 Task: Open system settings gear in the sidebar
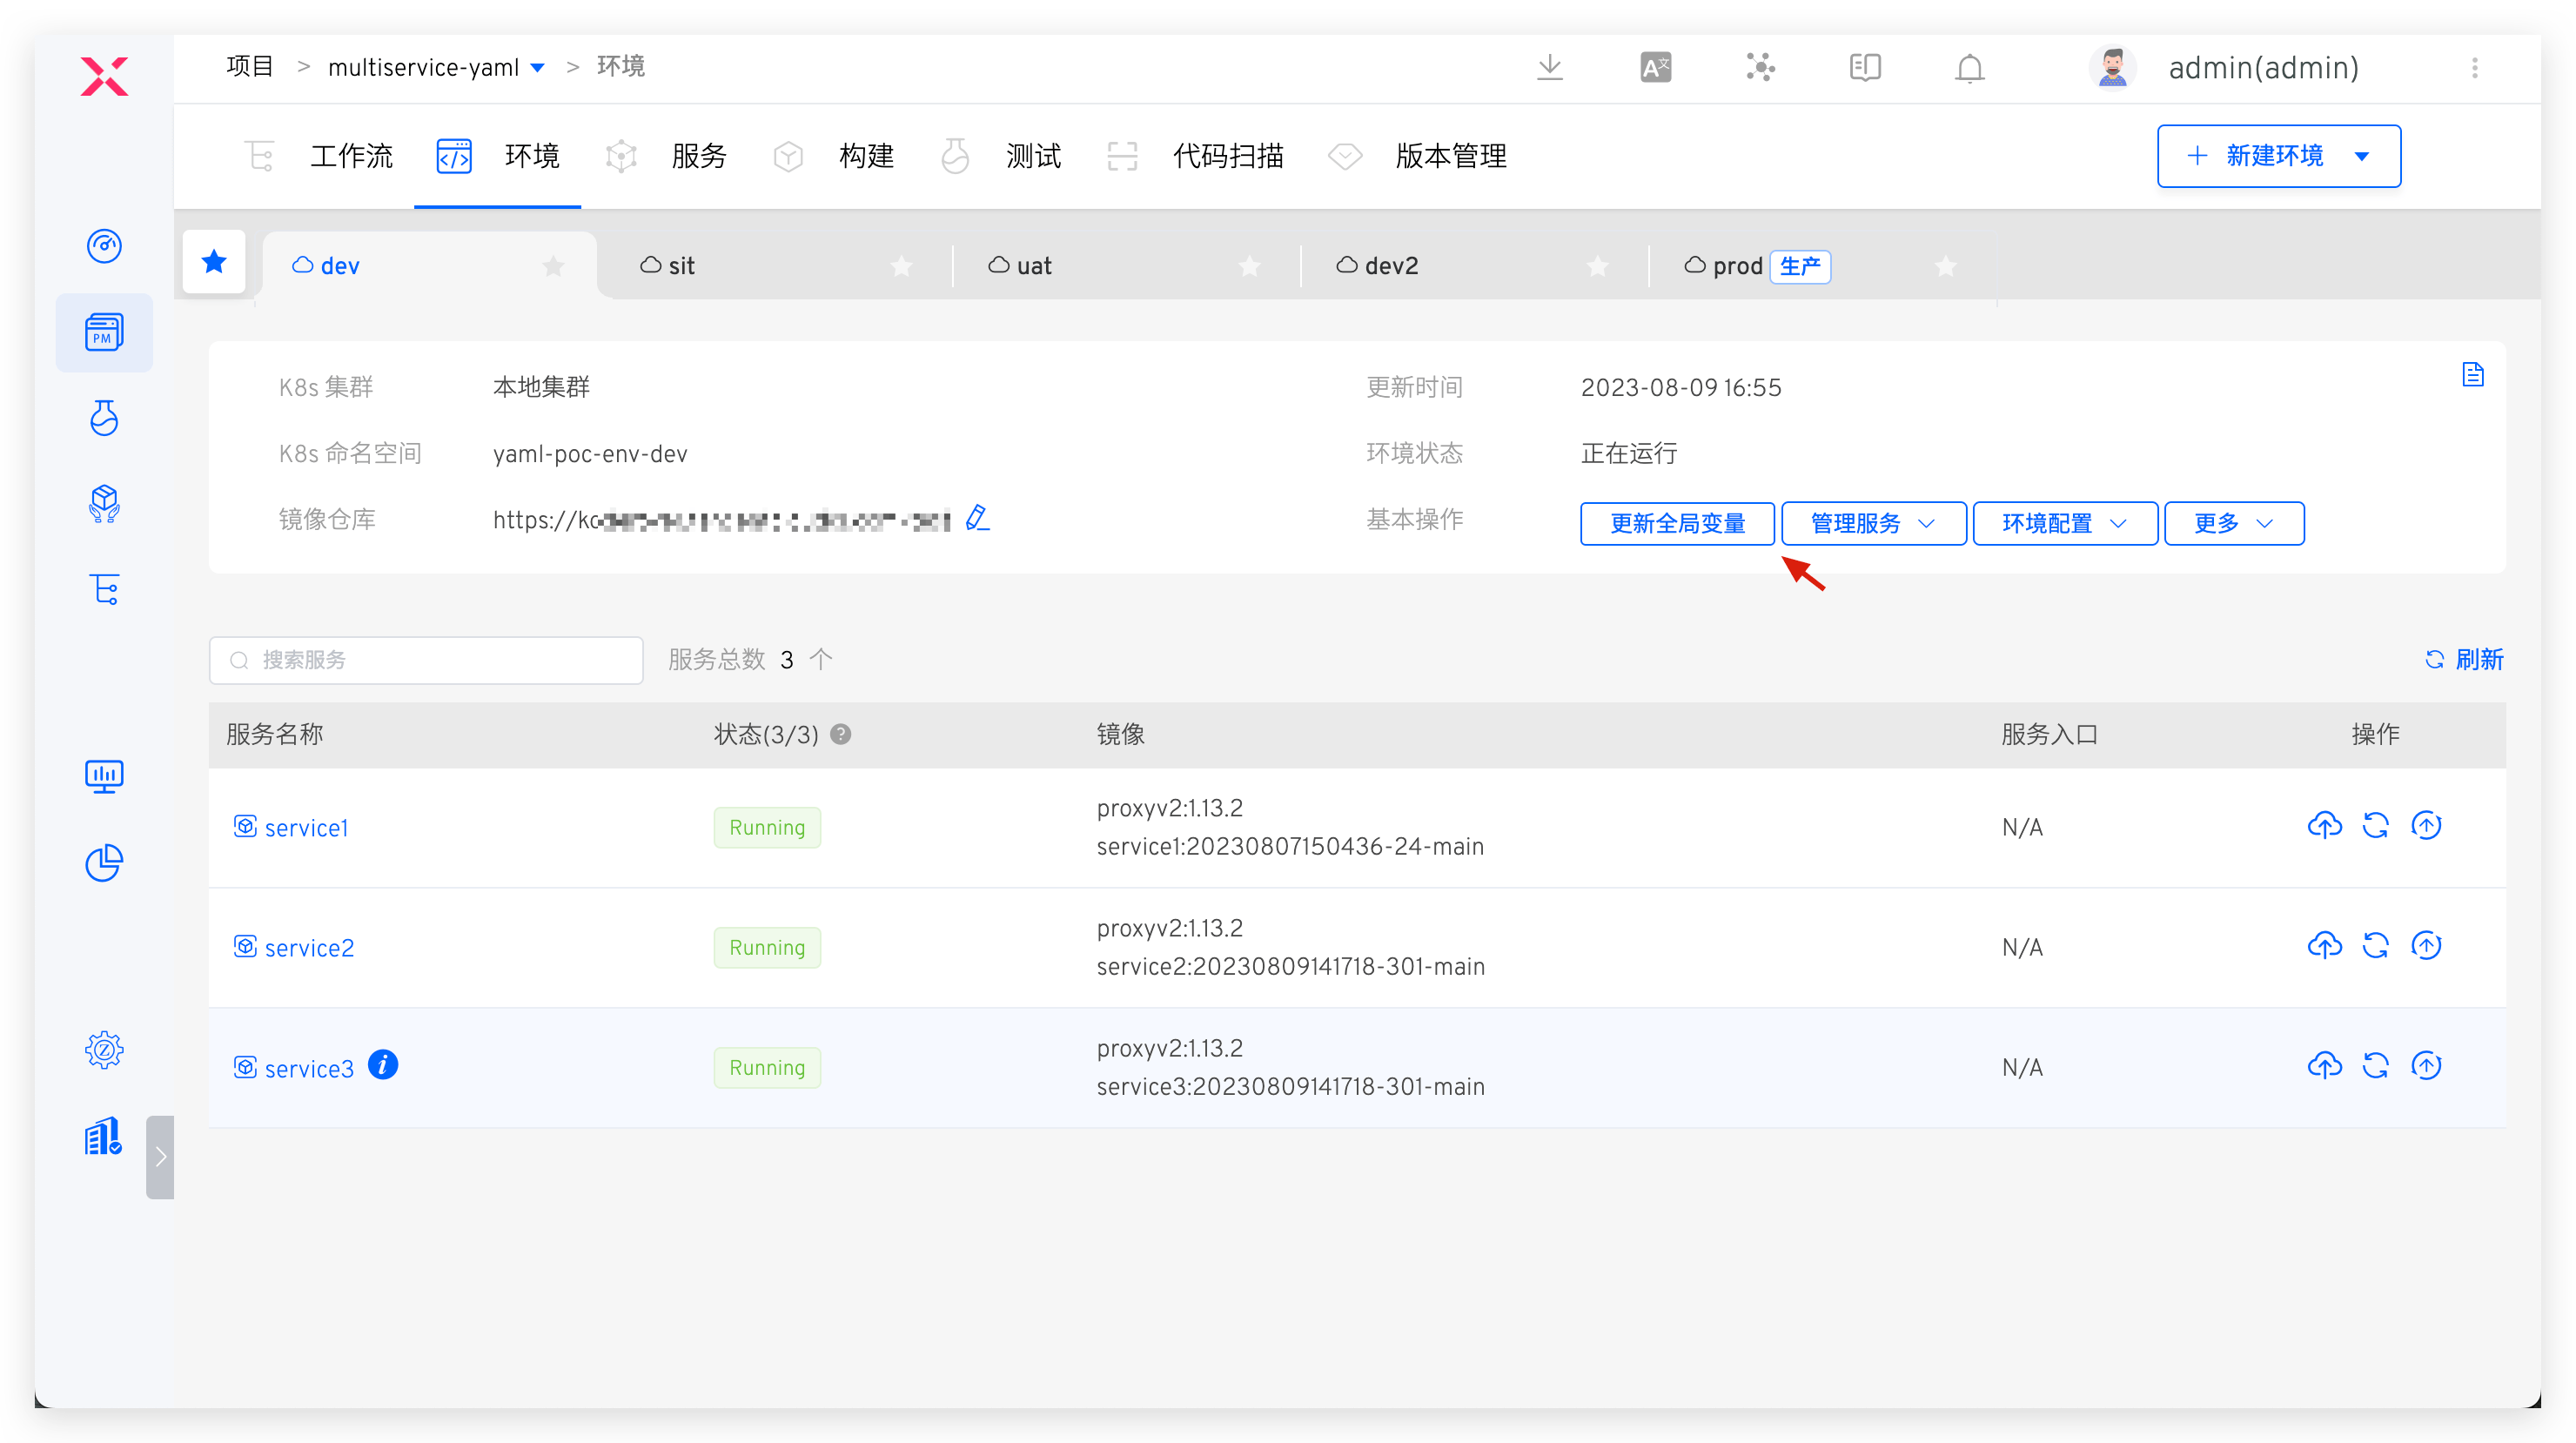(x=104, y=1050)
